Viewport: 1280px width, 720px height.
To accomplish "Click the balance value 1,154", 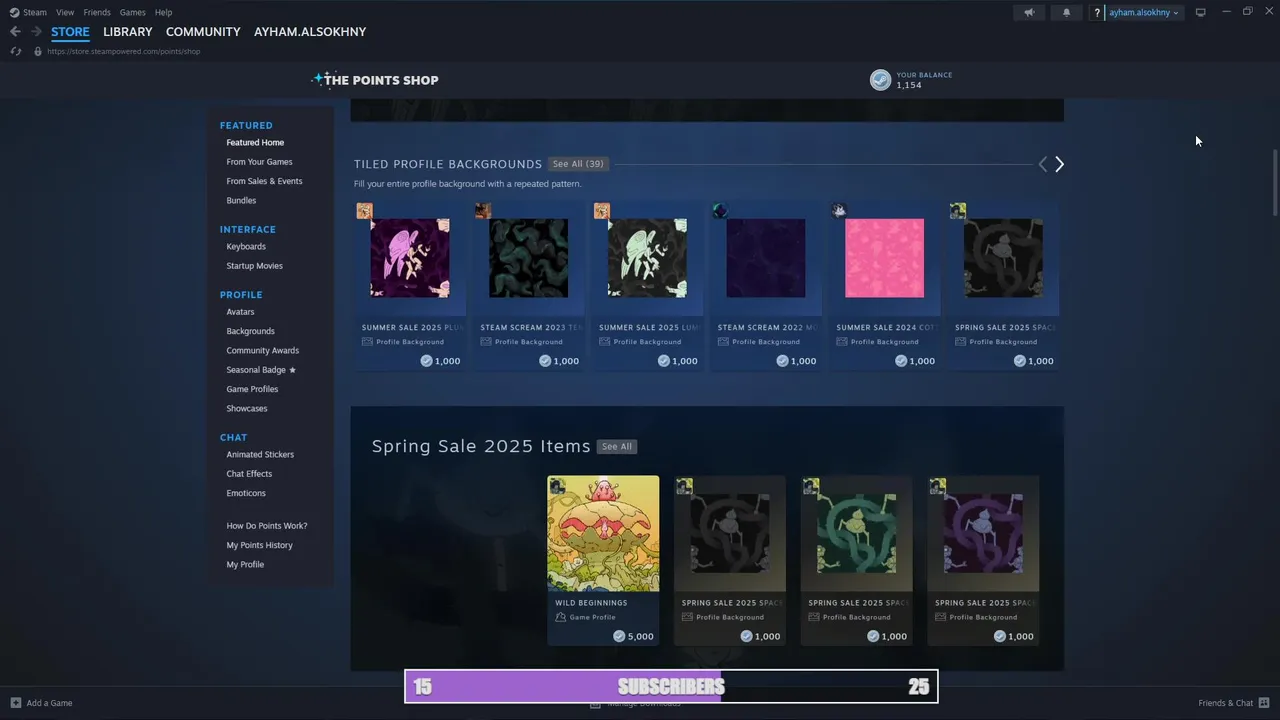I will point(909,86).
